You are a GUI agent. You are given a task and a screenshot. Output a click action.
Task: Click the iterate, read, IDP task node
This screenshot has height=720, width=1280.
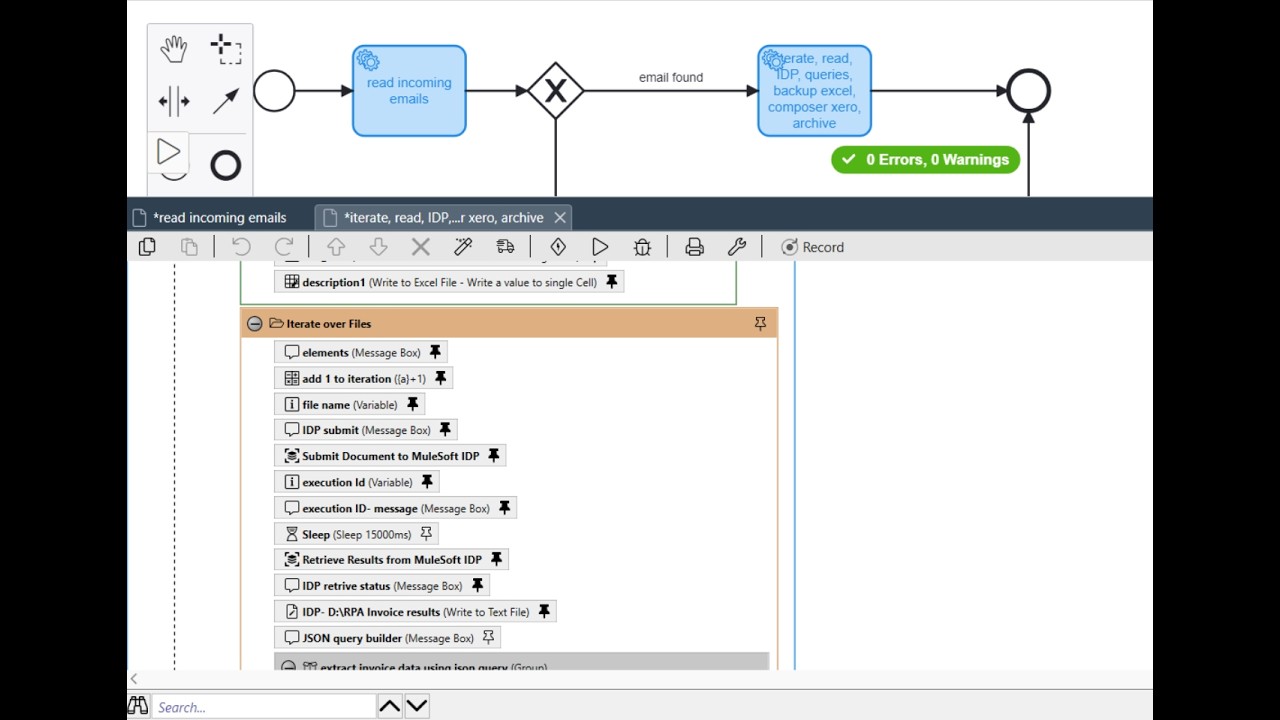click(x=814, y=91)
